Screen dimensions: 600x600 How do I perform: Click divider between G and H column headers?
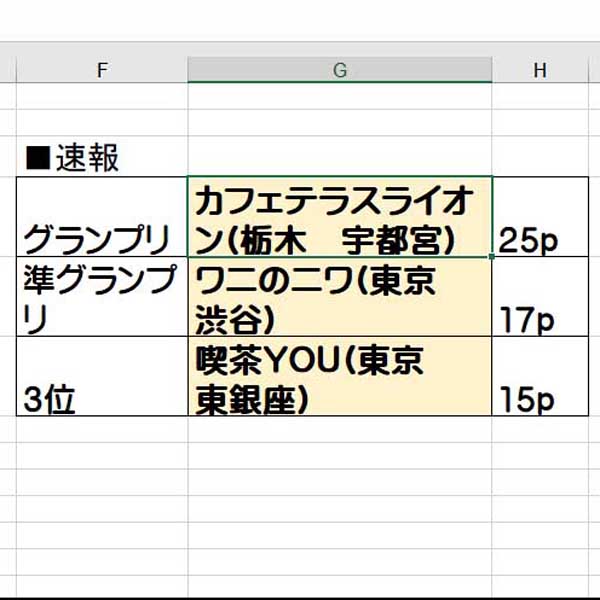(x=492, y=69)
